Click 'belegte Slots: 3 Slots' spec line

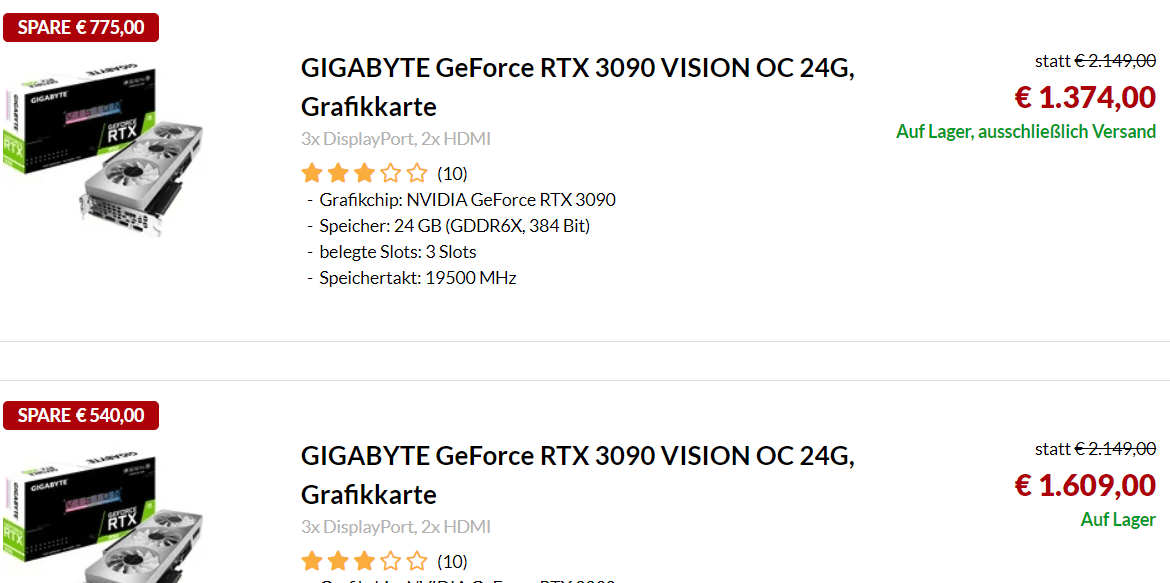(397, 252)
